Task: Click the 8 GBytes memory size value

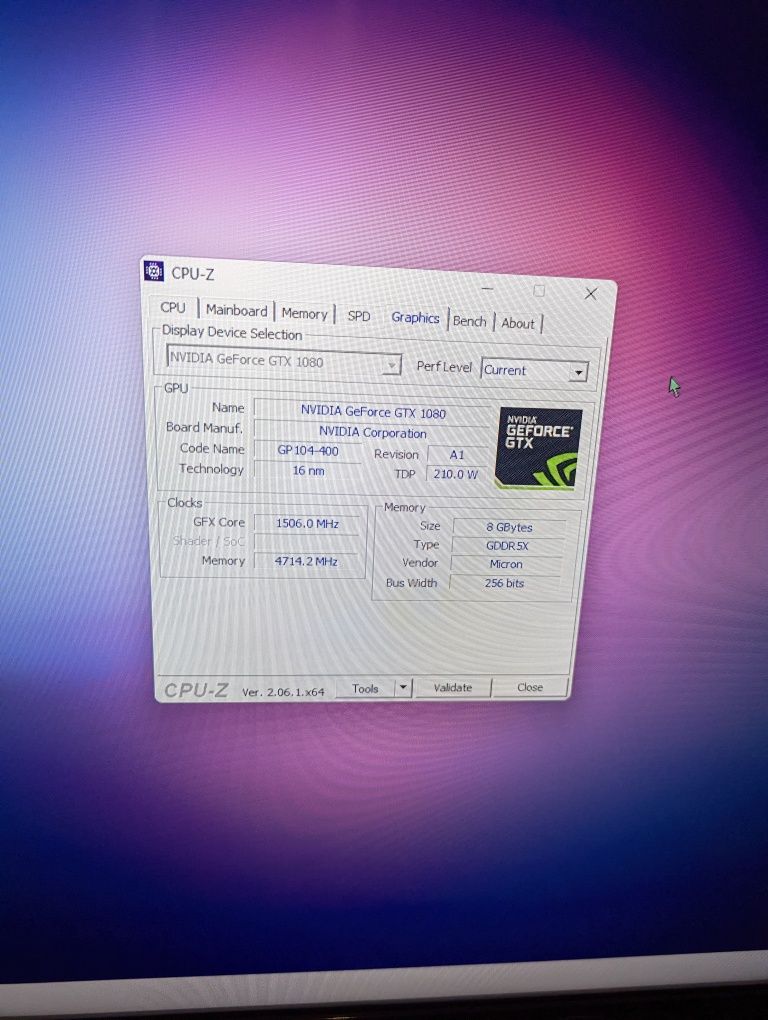Action: (509, 527)
